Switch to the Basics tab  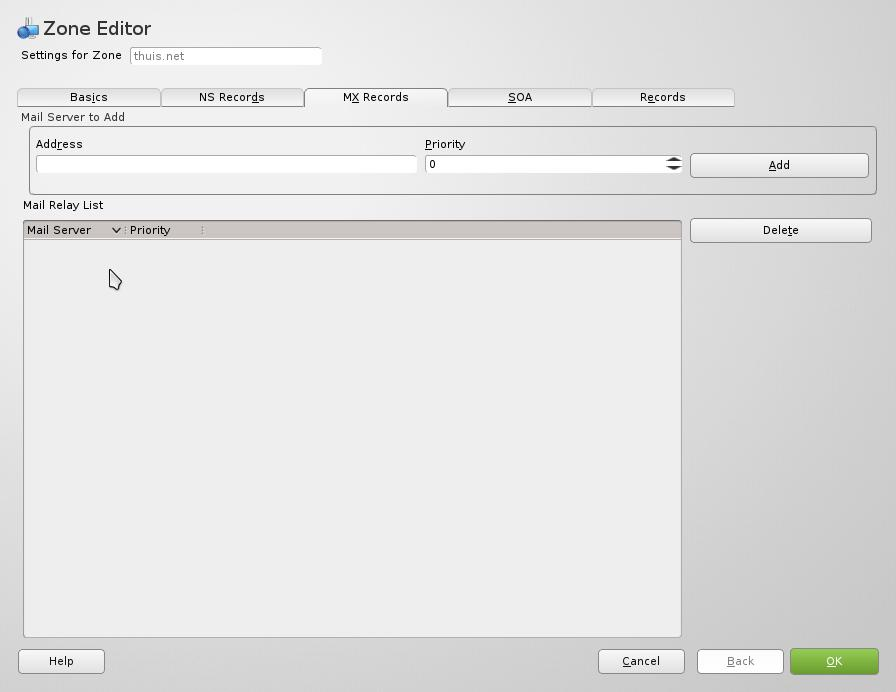[89, 97]
